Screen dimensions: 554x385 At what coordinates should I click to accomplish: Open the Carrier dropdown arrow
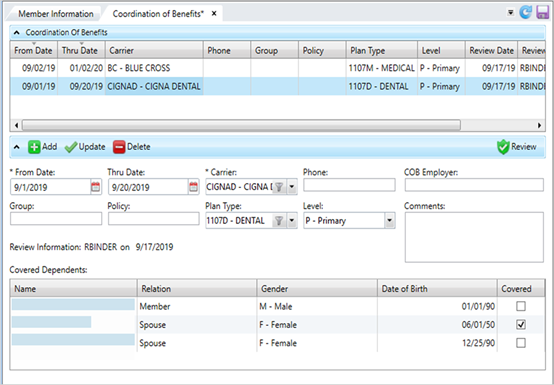click(292, 187)
